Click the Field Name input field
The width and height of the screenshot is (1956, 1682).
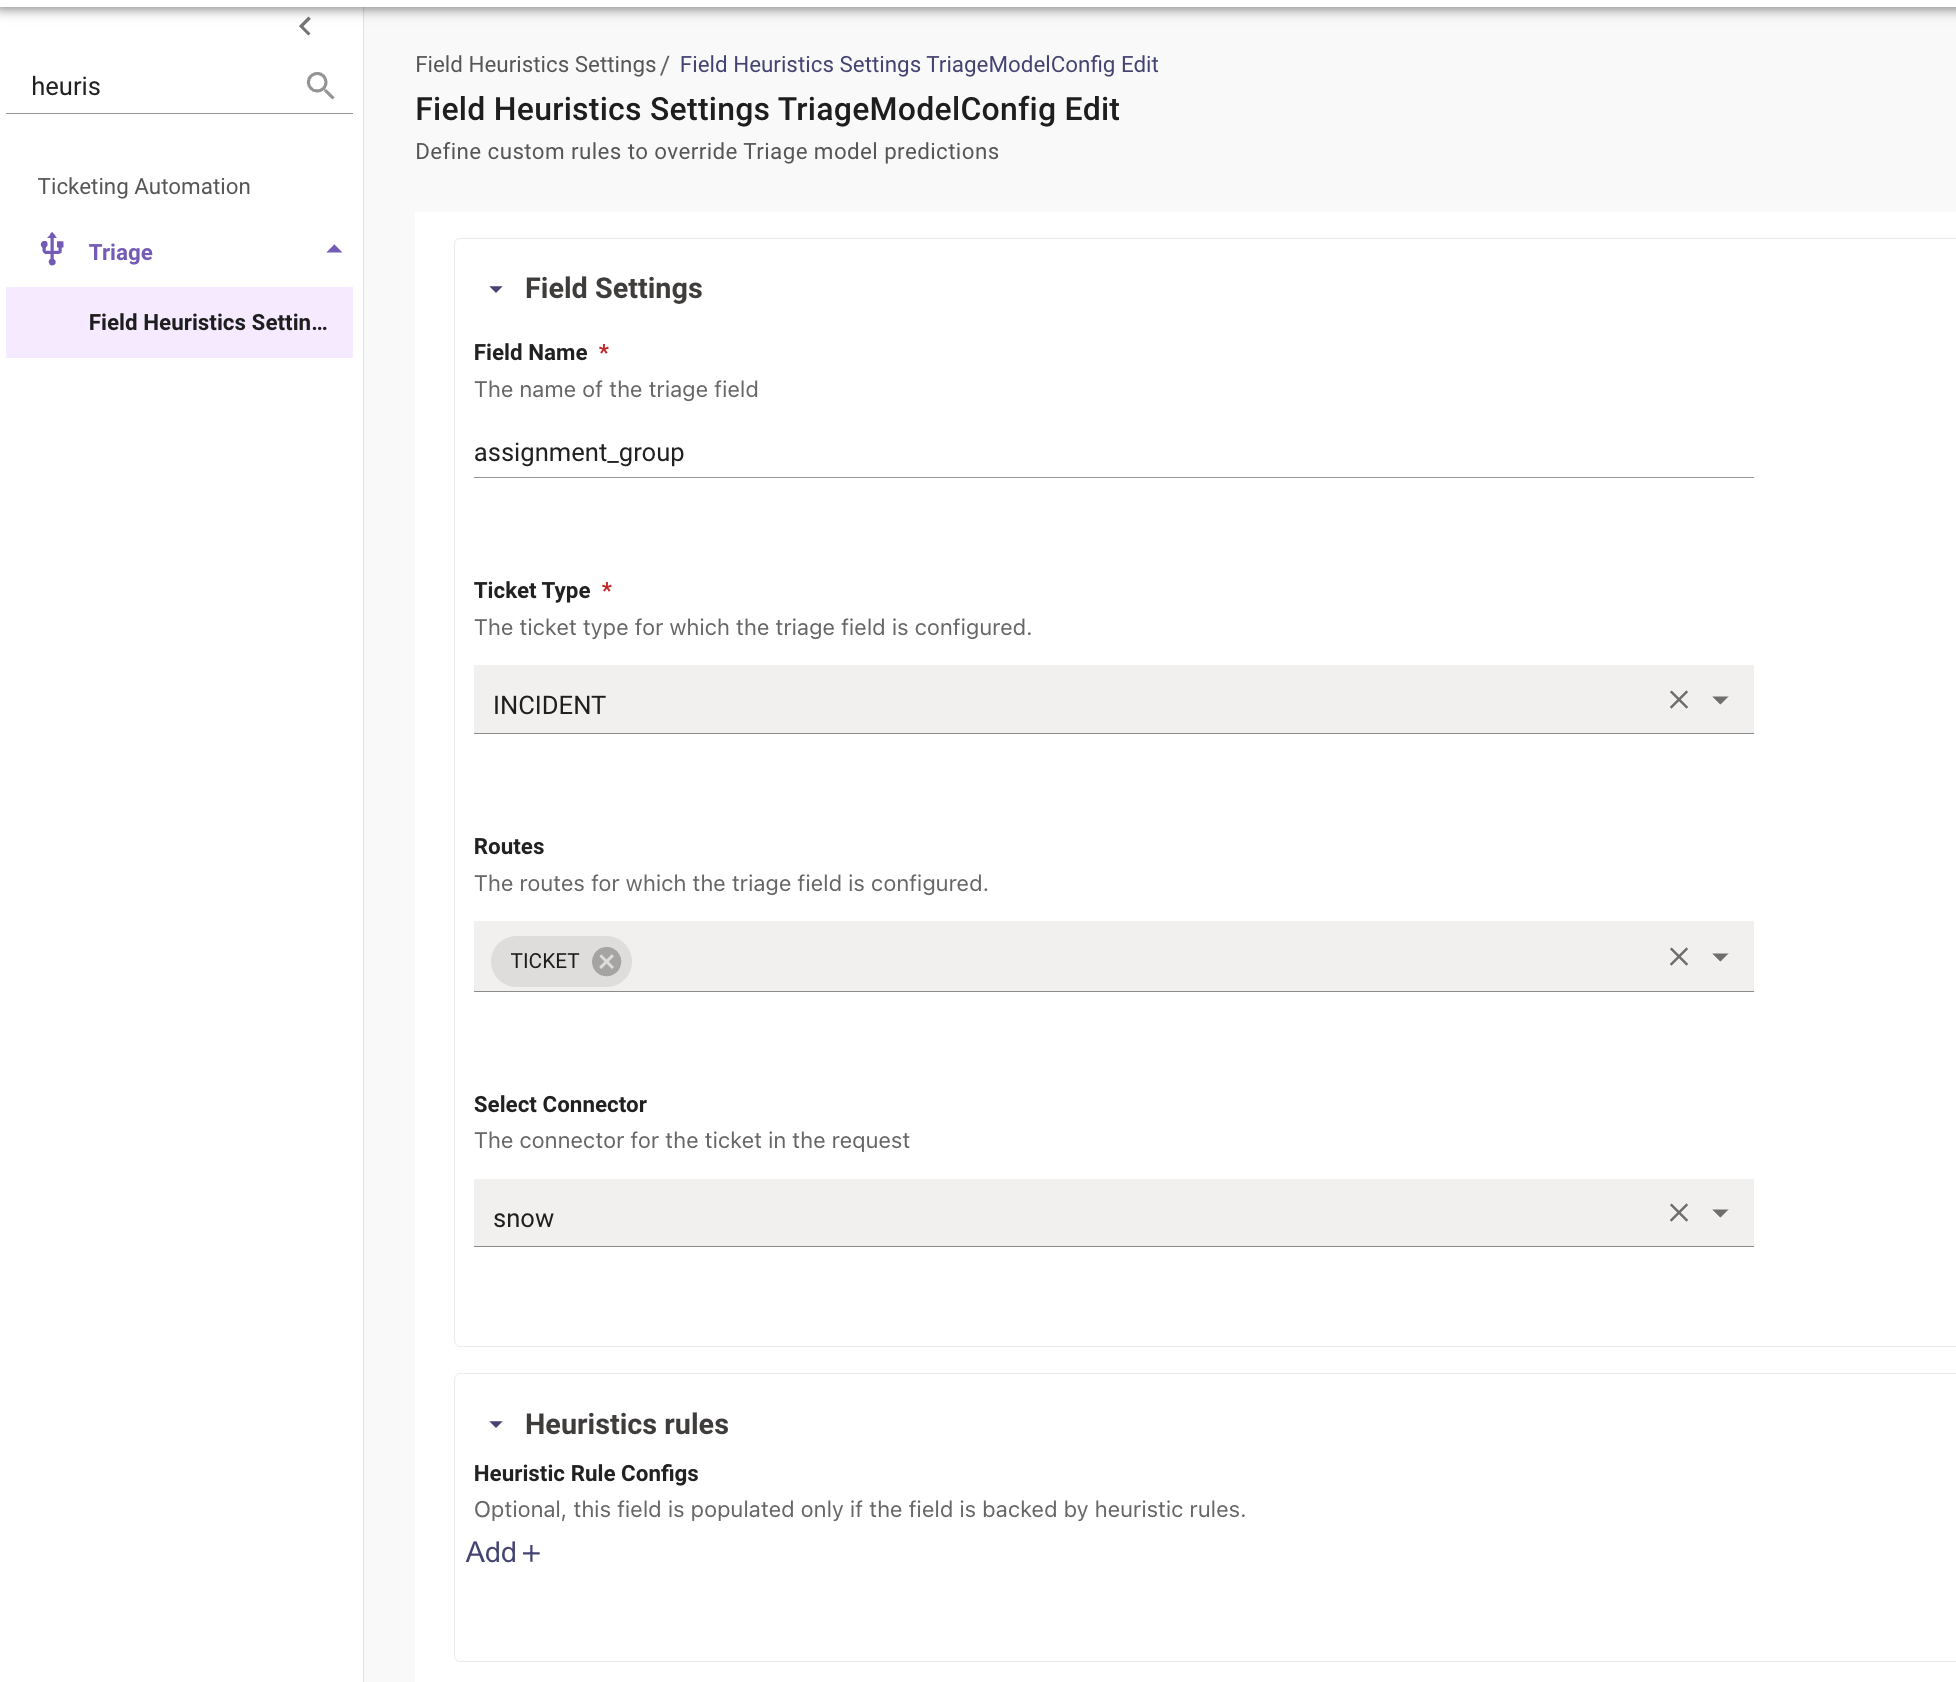pyautogui.click(x=1112, y=453)
